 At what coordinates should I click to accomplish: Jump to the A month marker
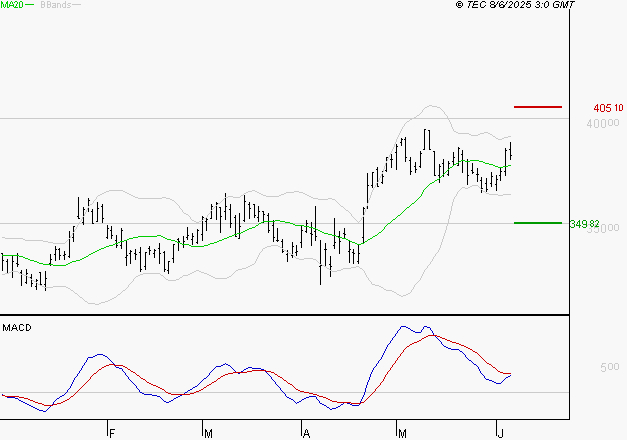307,433
